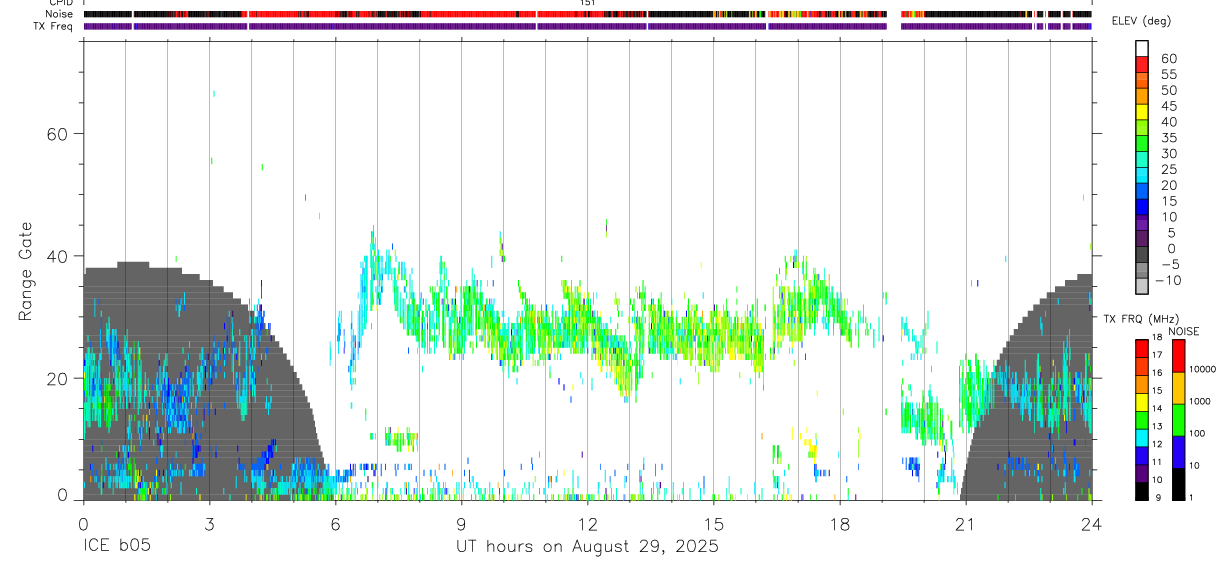This screenshot has height=567, width=1228.
Task: Click the NOISE legend value 1000
Action: coord(1202,402)
